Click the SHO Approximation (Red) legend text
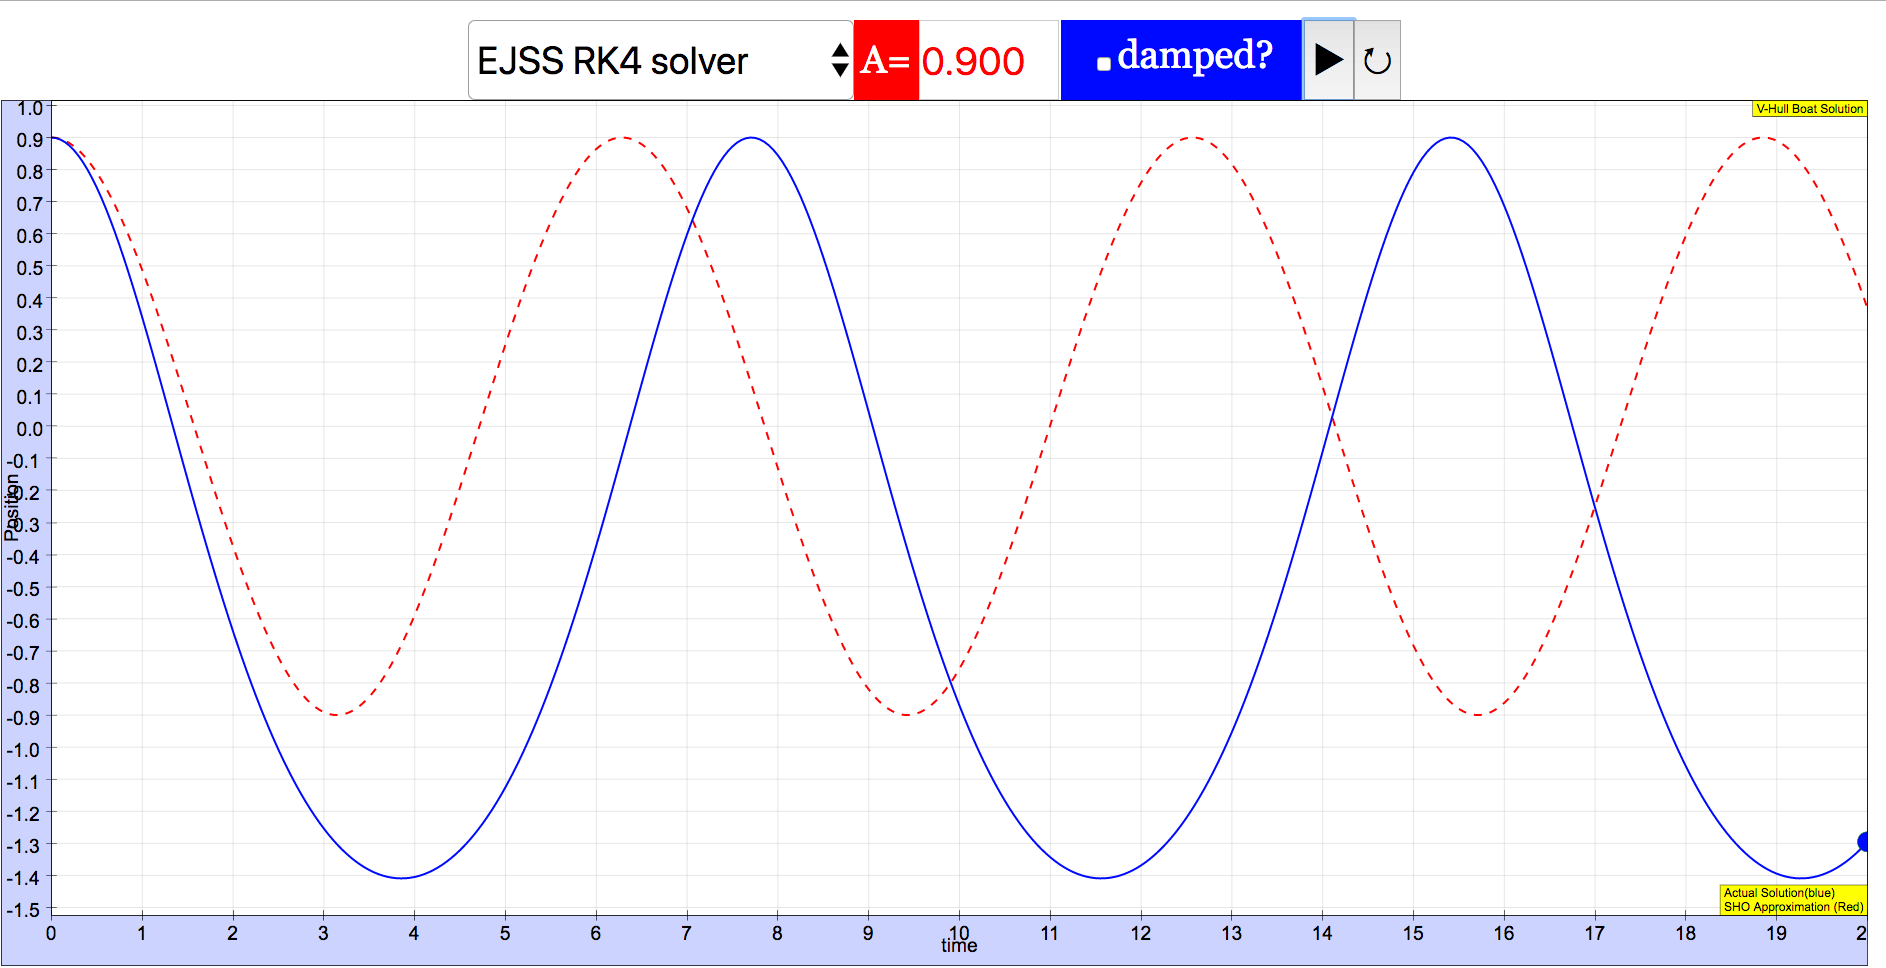1886x968 pixels. click(1793, 907)
